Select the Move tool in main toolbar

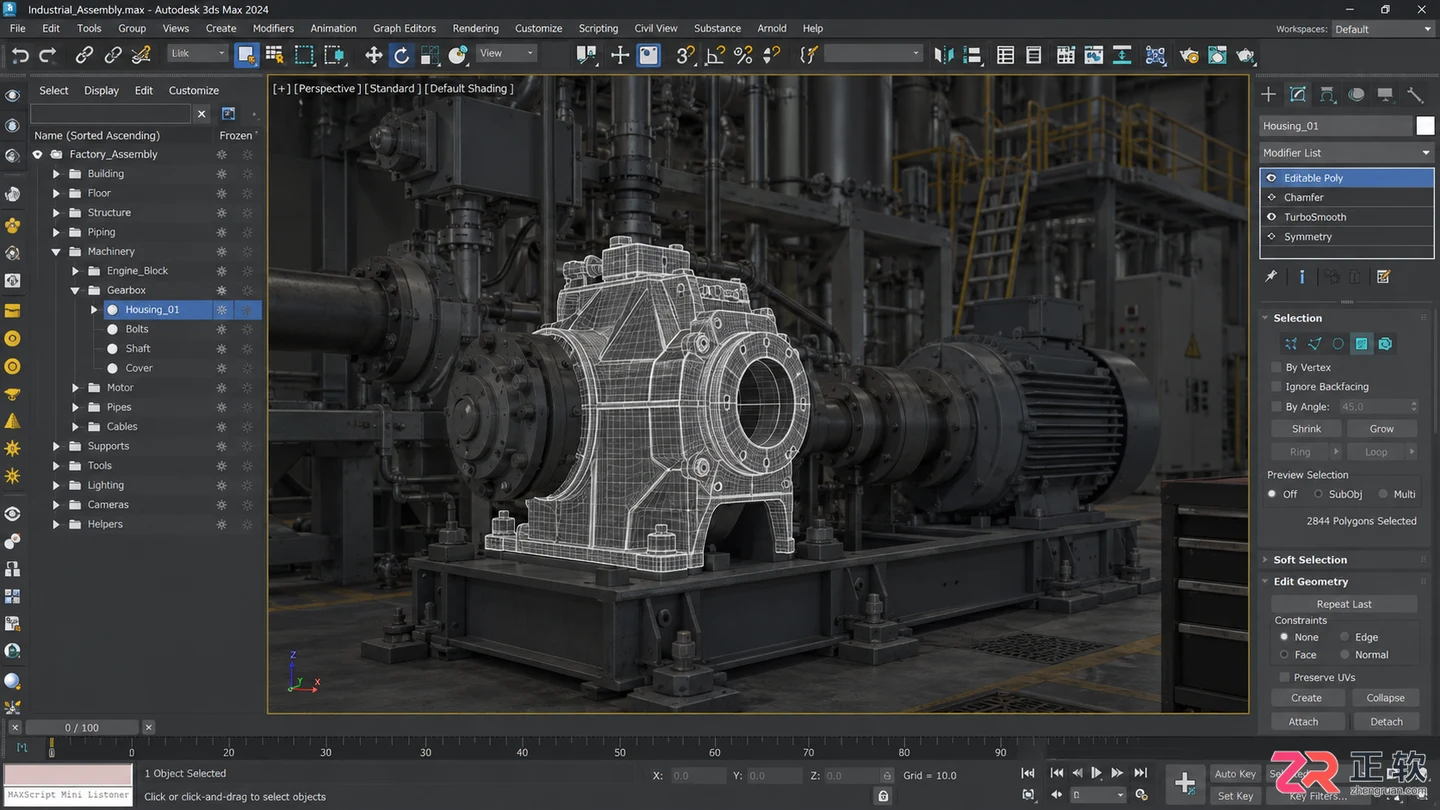coord(374,55)
